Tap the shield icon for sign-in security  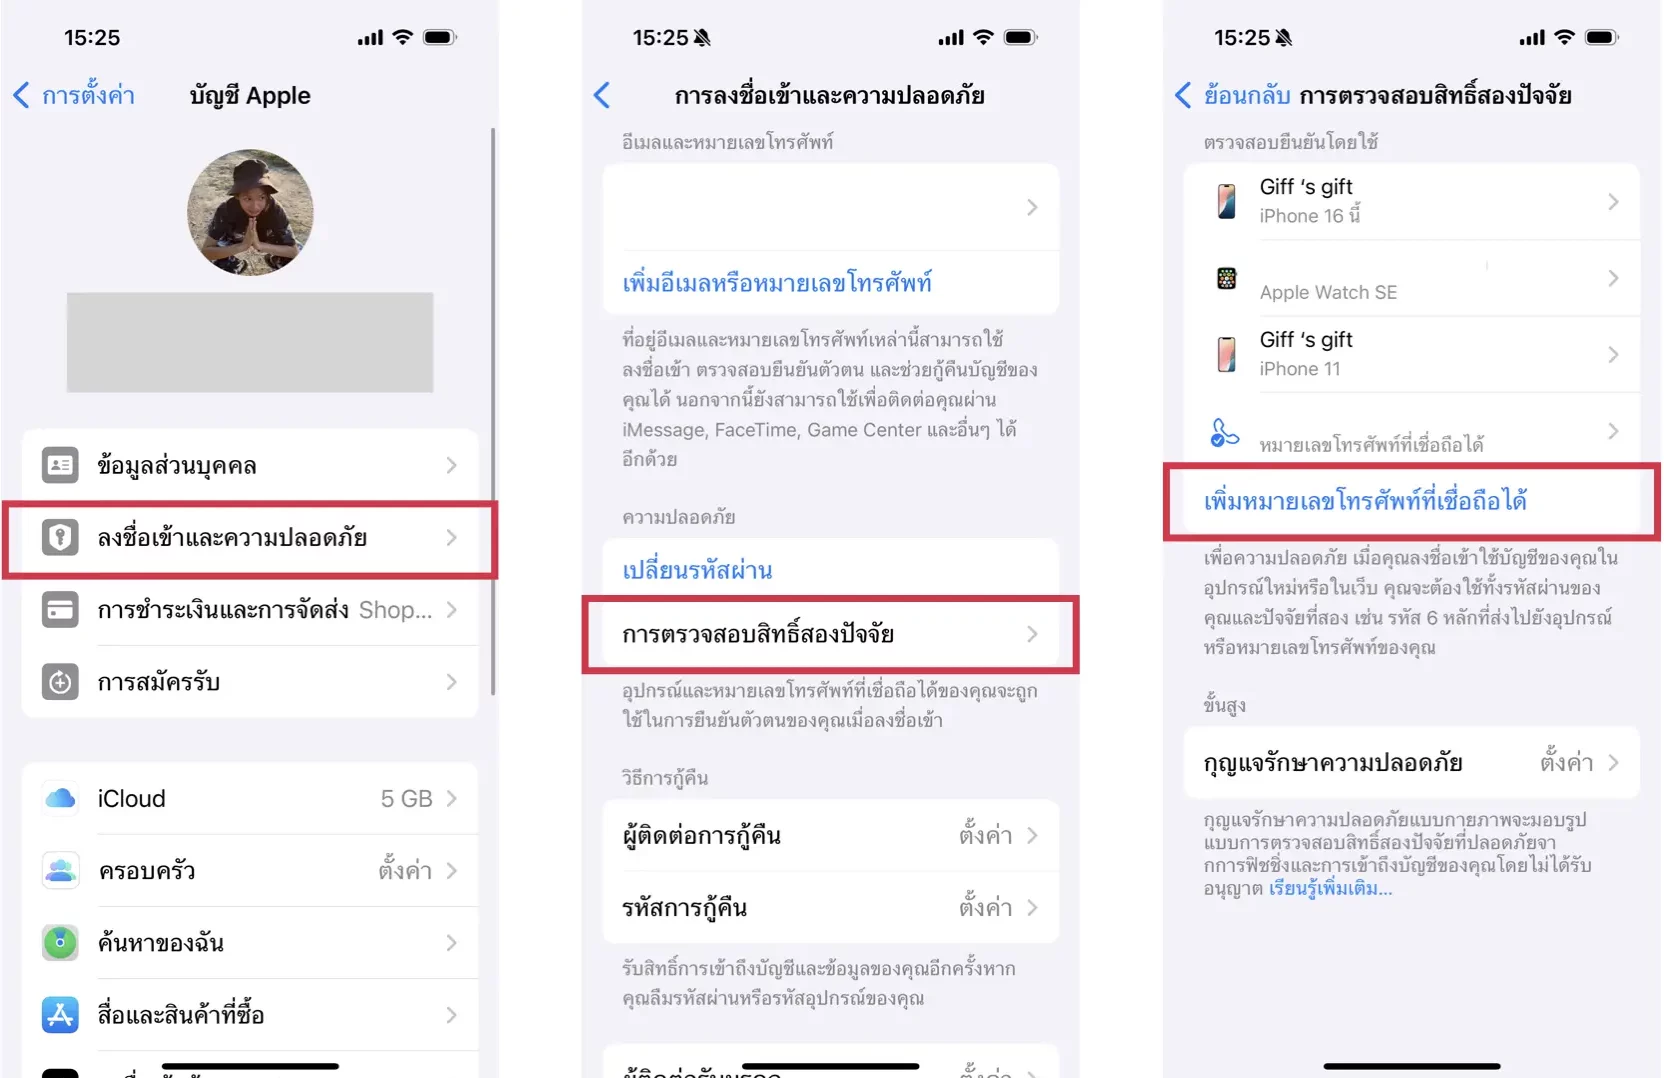(x=60, y=537)
